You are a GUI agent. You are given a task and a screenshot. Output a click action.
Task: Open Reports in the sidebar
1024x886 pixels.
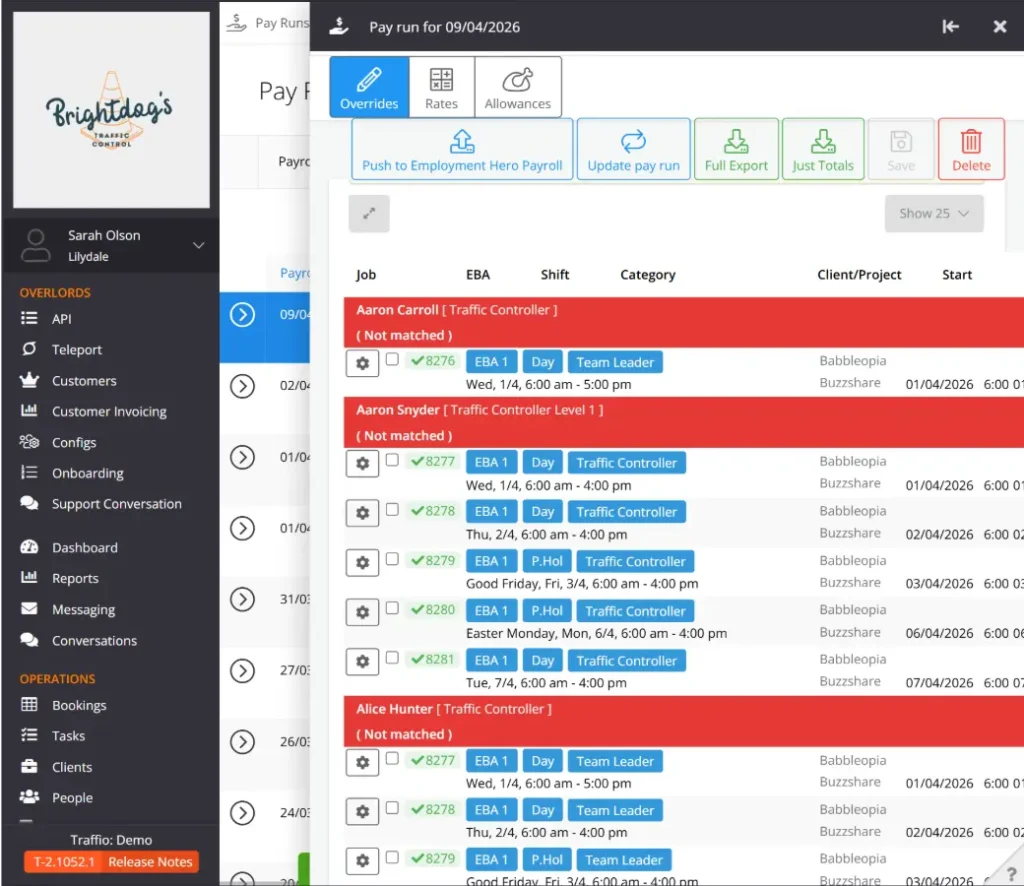(x=75, y=578)
